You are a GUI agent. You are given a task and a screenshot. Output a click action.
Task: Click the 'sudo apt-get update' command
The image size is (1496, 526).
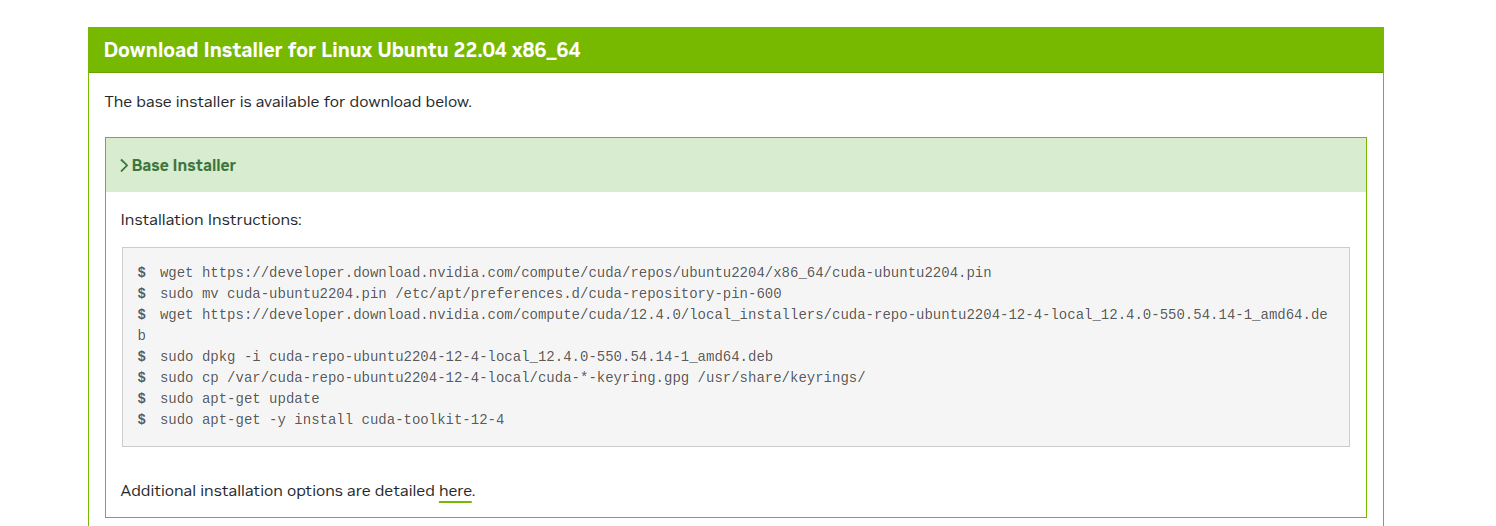239,398
